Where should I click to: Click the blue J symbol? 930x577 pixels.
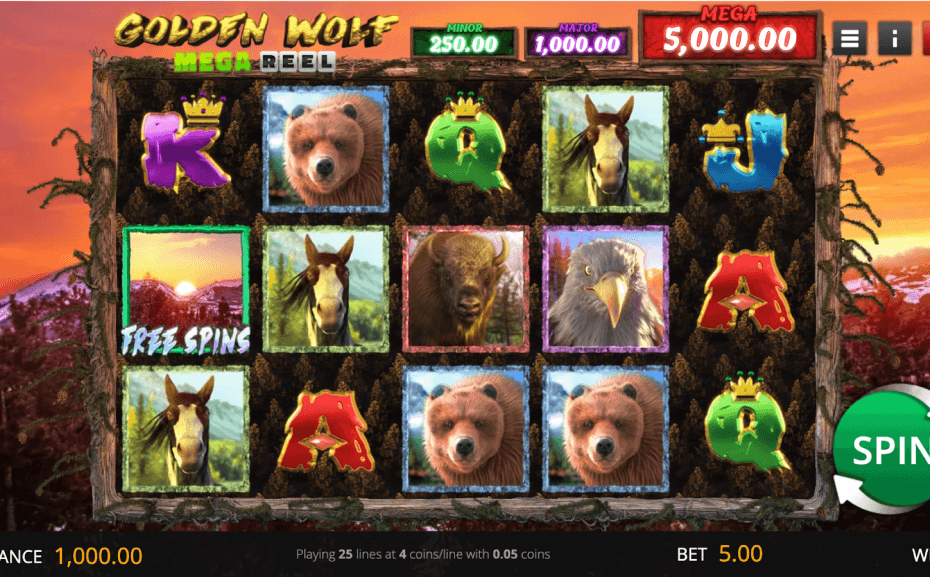[744, 151]
